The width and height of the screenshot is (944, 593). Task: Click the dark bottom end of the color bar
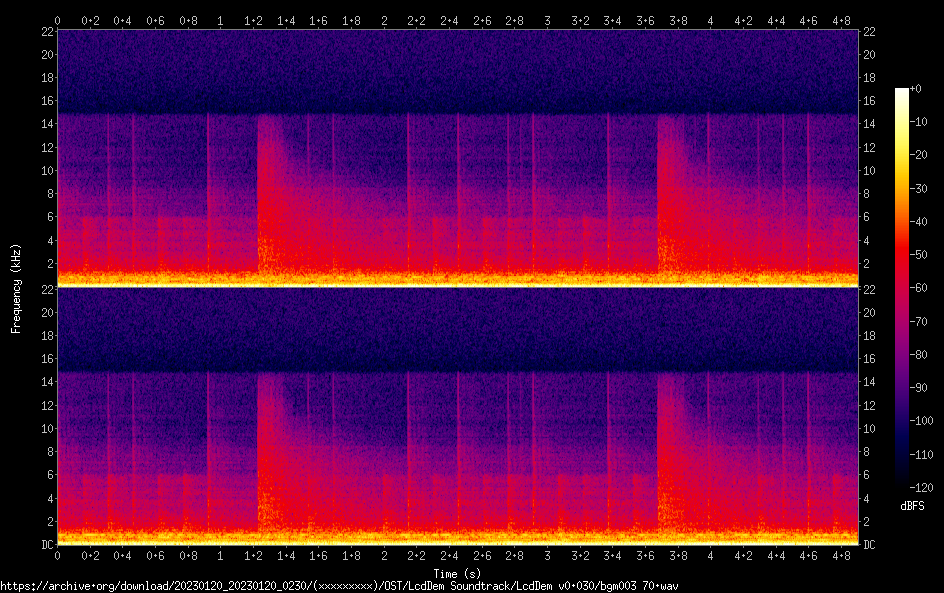click(x=902, y=484)
